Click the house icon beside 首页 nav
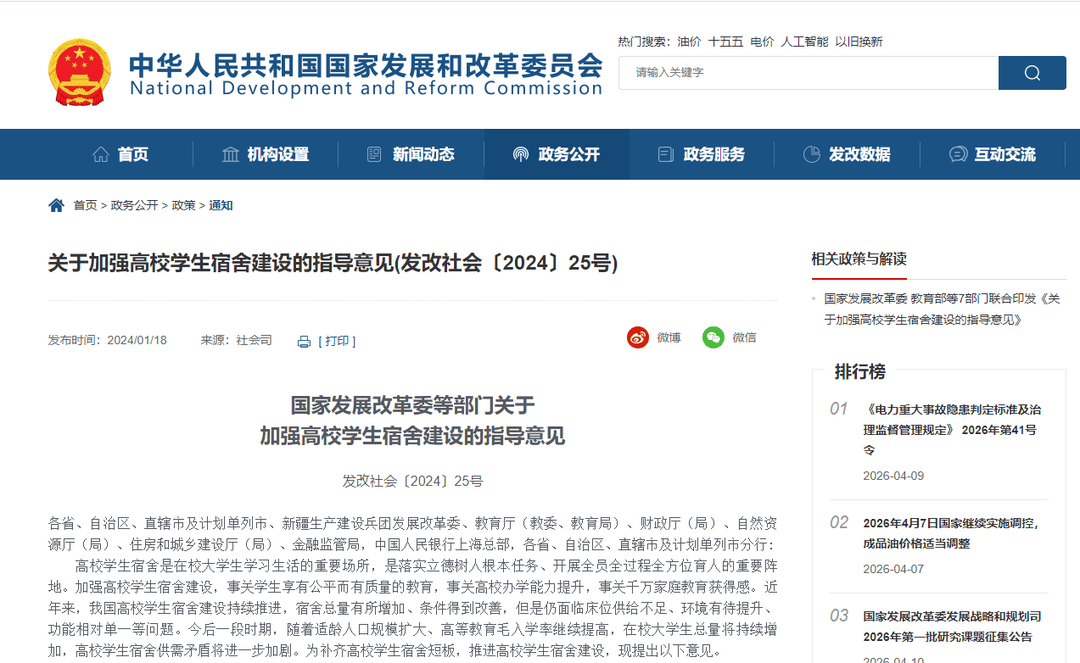The width and height of the screenshot is (1080, 663). pos(101,154)
